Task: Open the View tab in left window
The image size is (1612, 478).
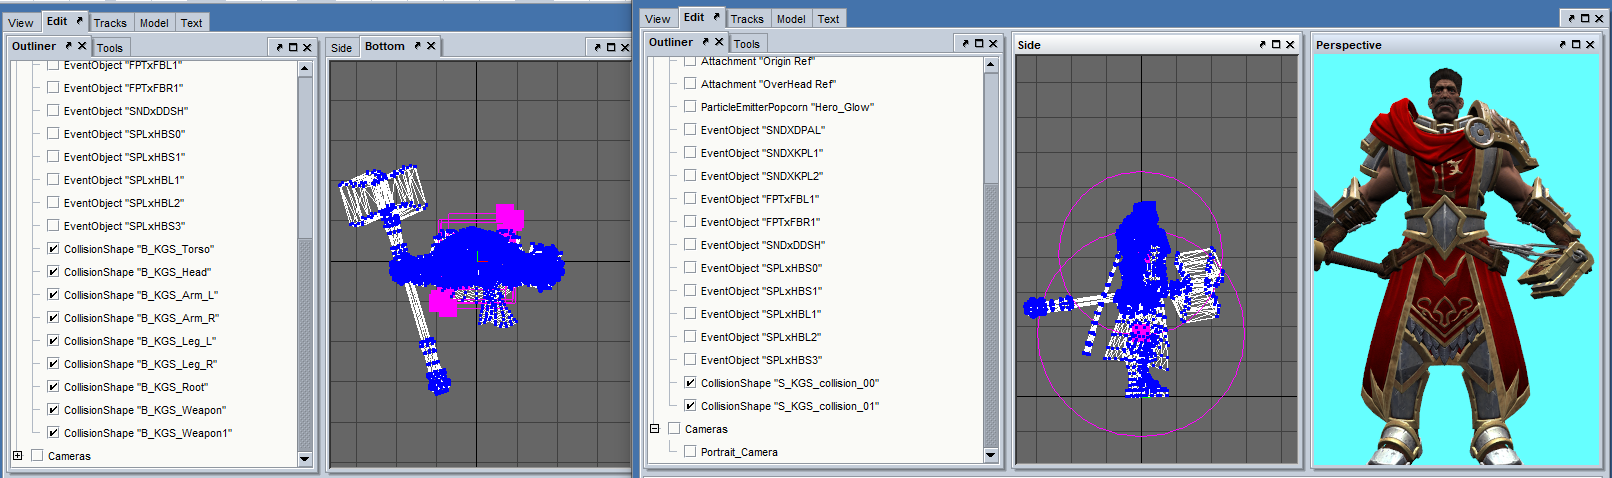Action: click(20, 23)
